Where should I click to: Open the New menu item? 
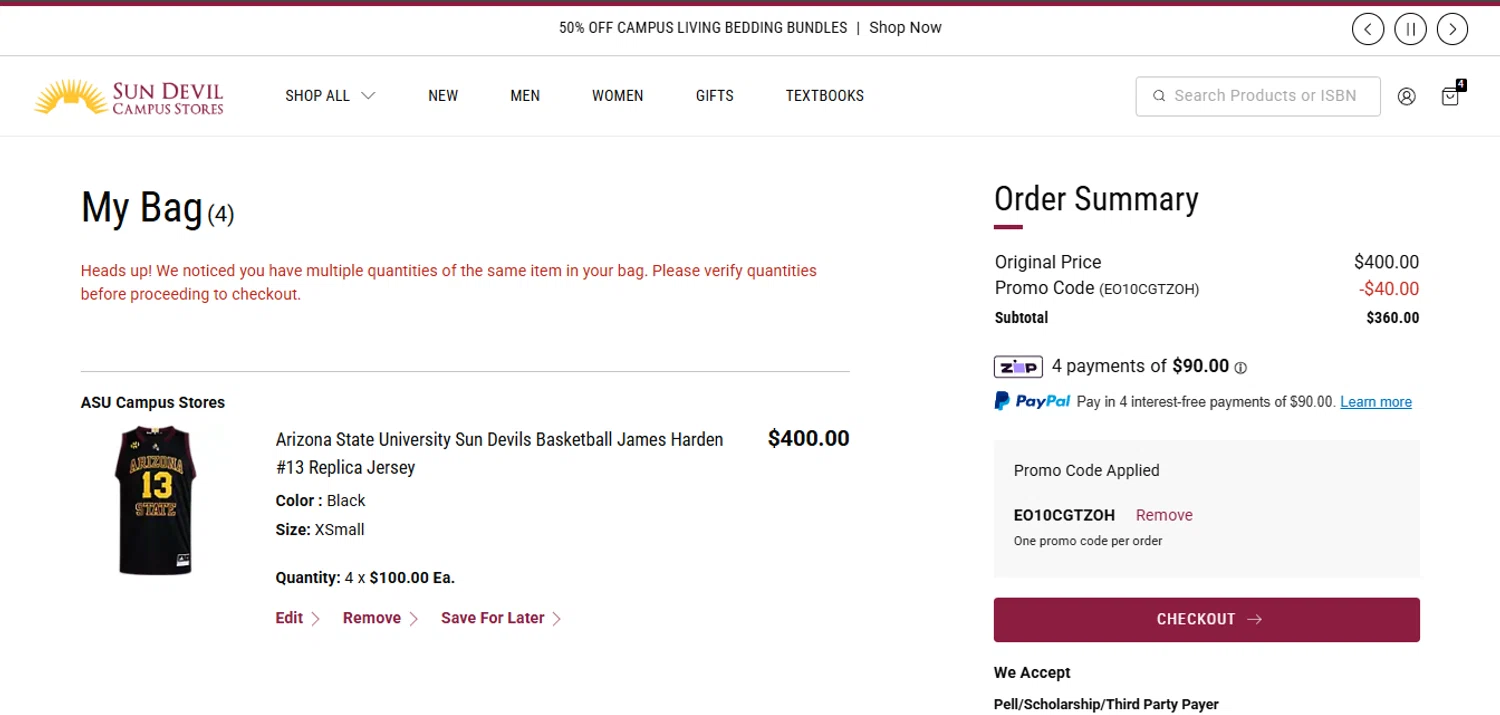tap(443, 96)
